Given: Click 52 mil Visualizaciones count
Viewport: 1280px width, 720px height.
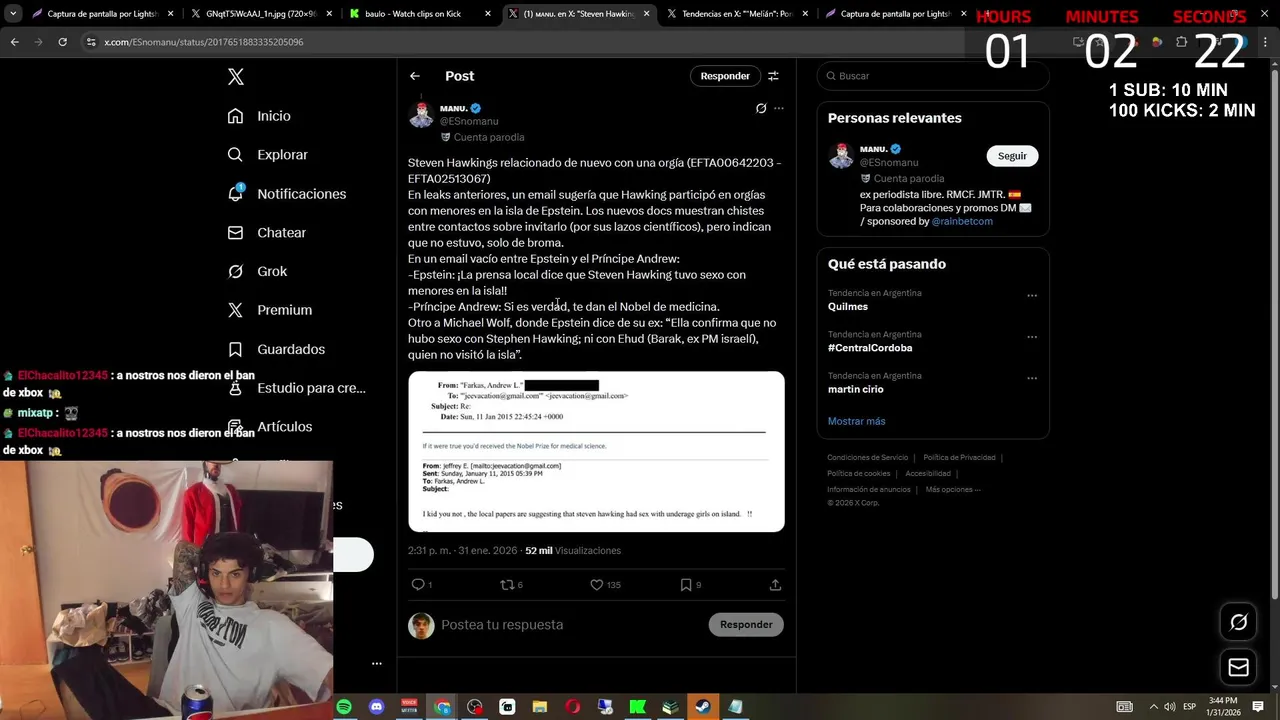Looking at the screenshot, I should pos(573,551).
